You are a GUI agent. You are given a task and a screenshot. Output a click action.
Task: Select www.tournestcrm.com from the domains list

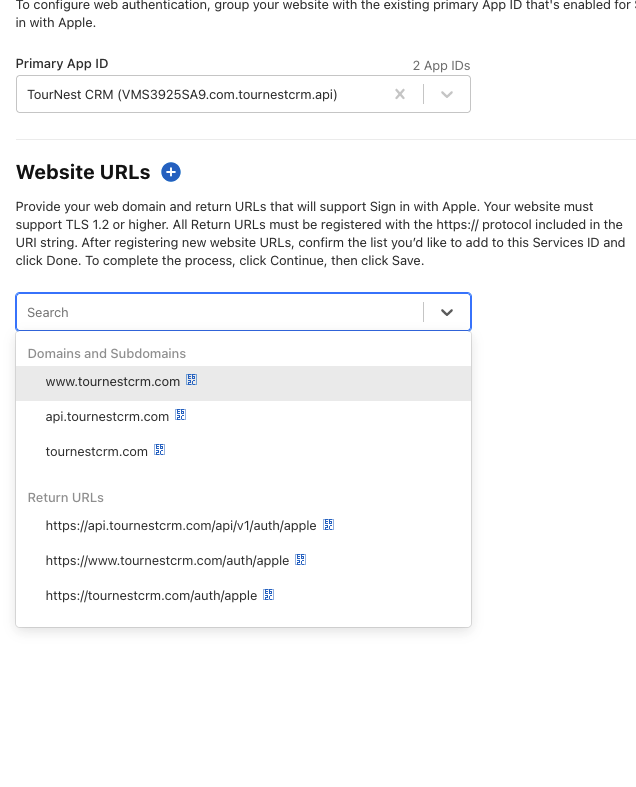click(112, 382)
